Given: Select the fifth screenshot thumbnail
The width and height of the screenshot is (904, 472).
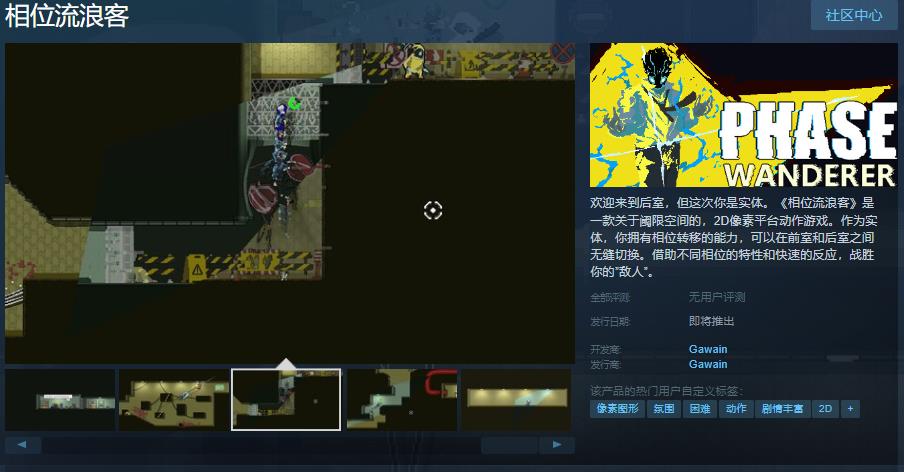Looking at the screenshot, I should pos(515,400).
